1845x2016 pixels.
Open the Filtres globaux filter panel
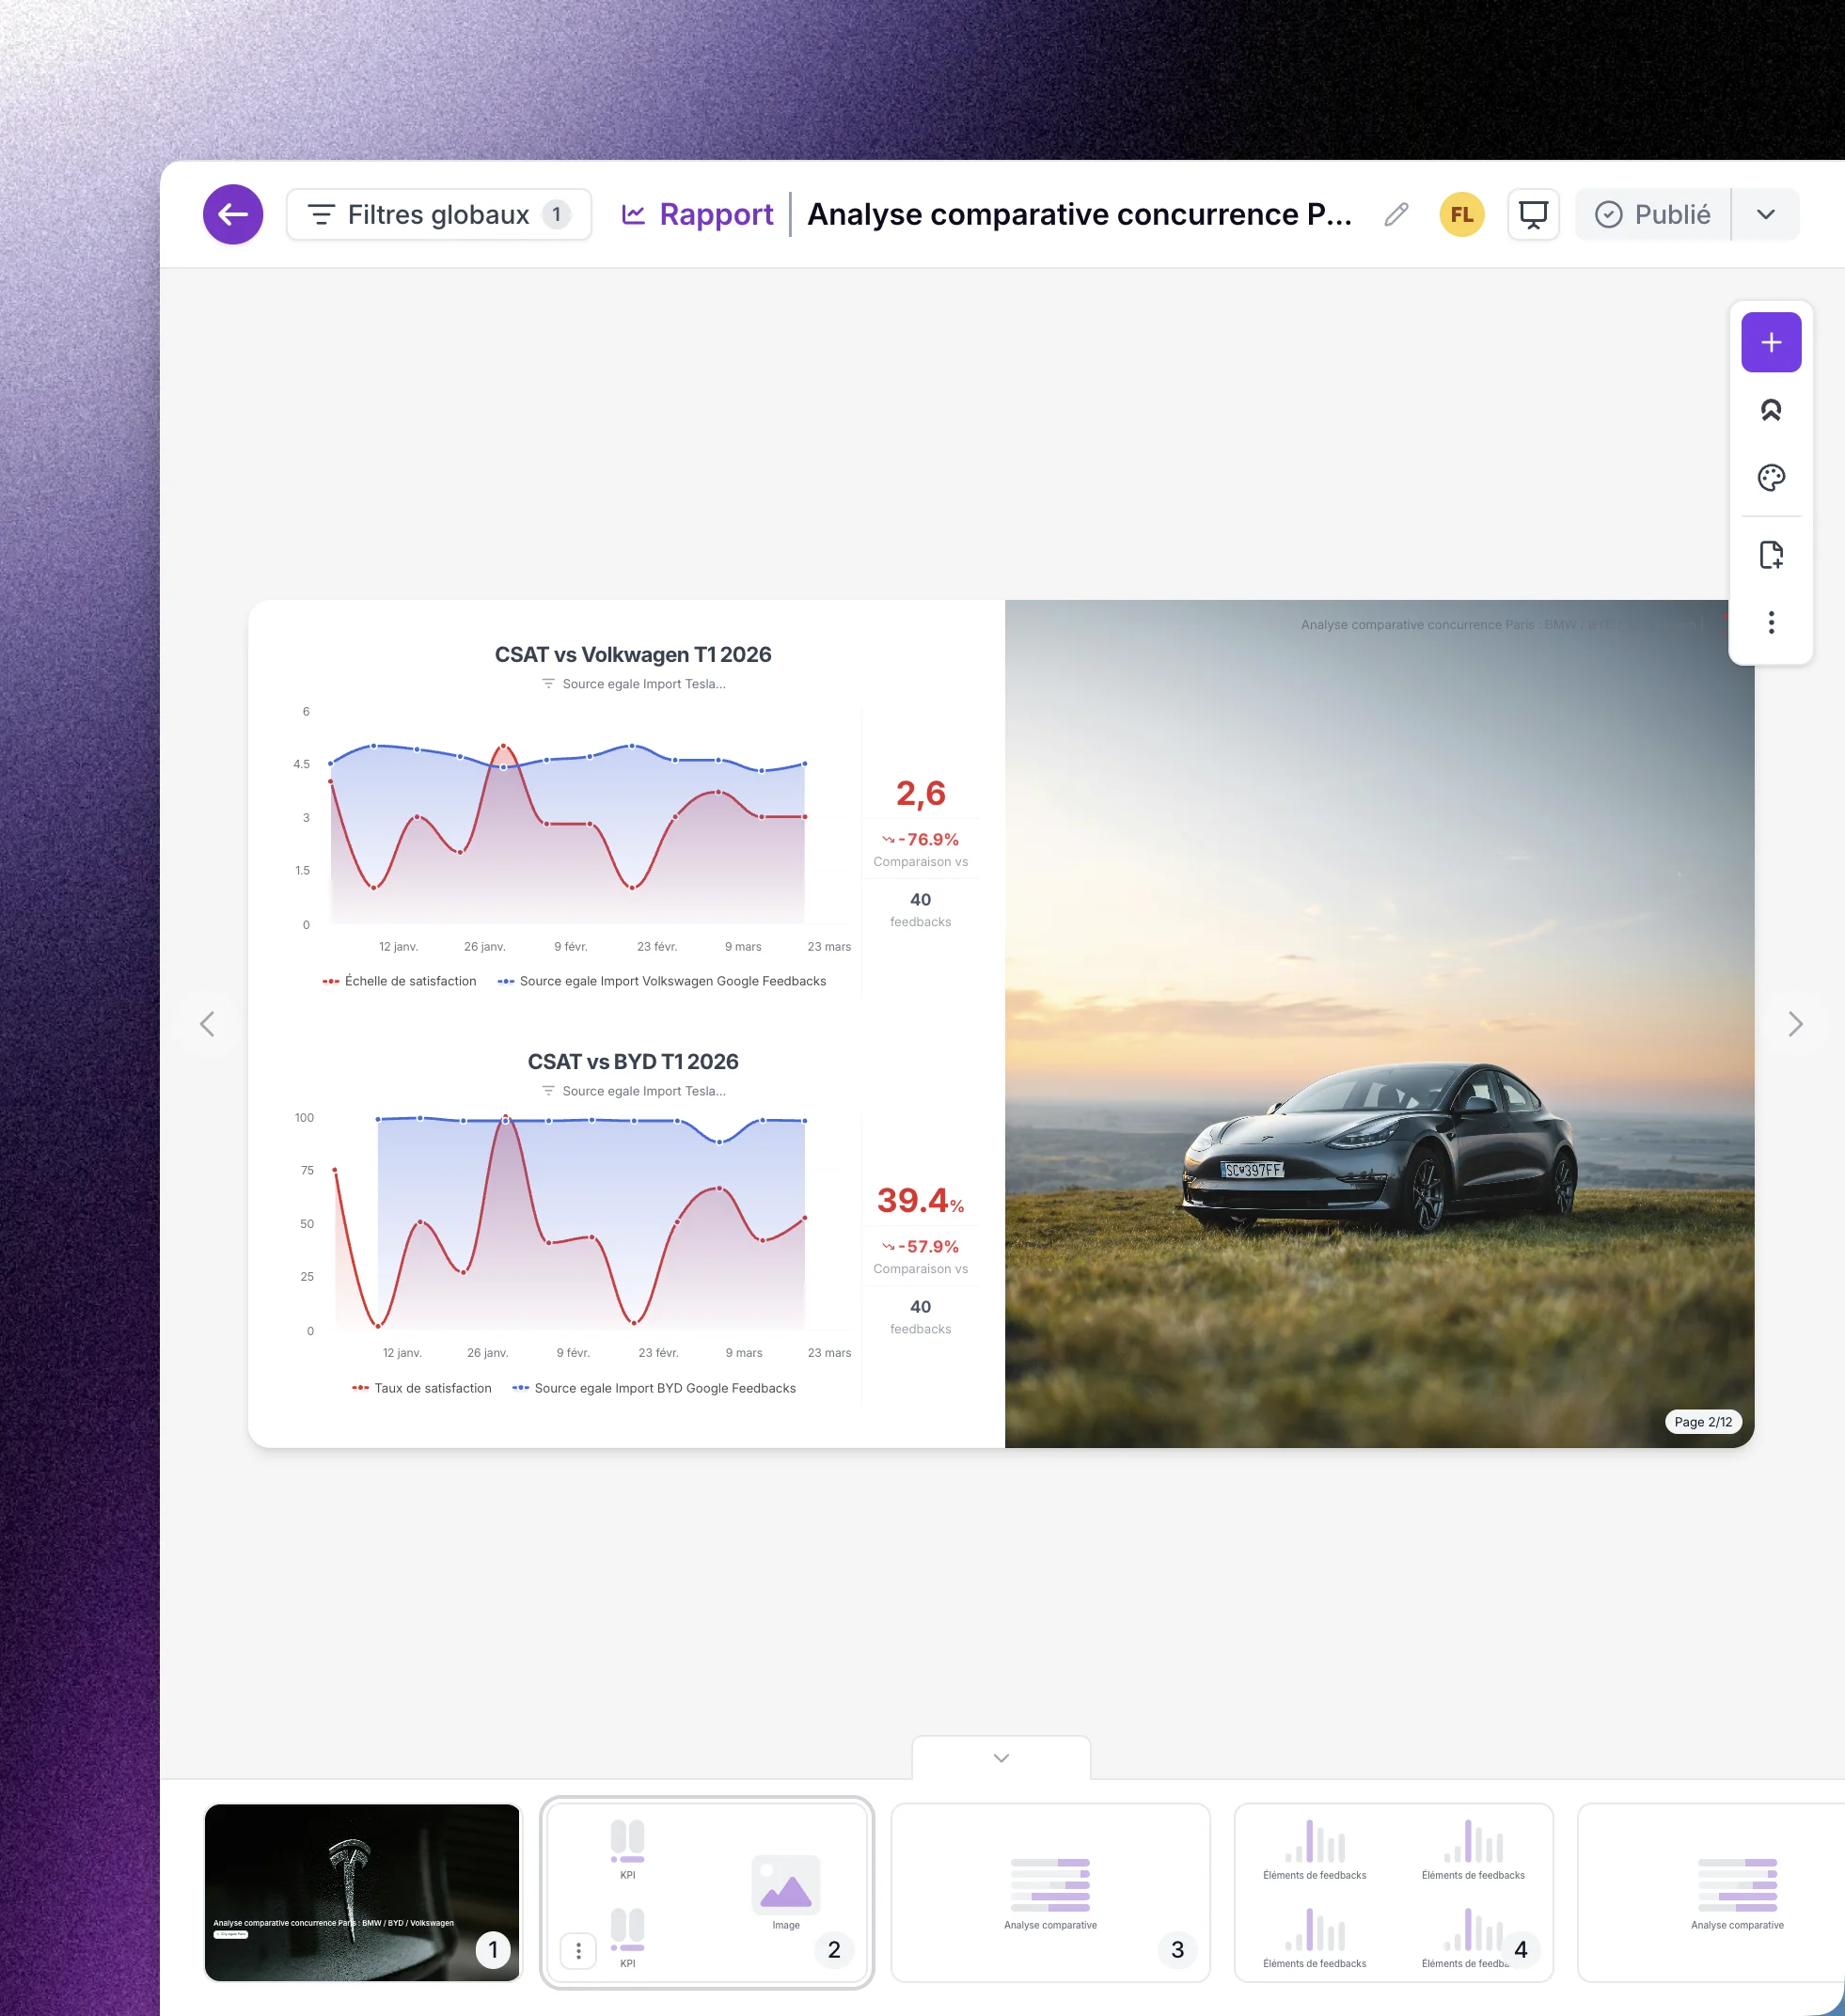click(x=439, y=214)
